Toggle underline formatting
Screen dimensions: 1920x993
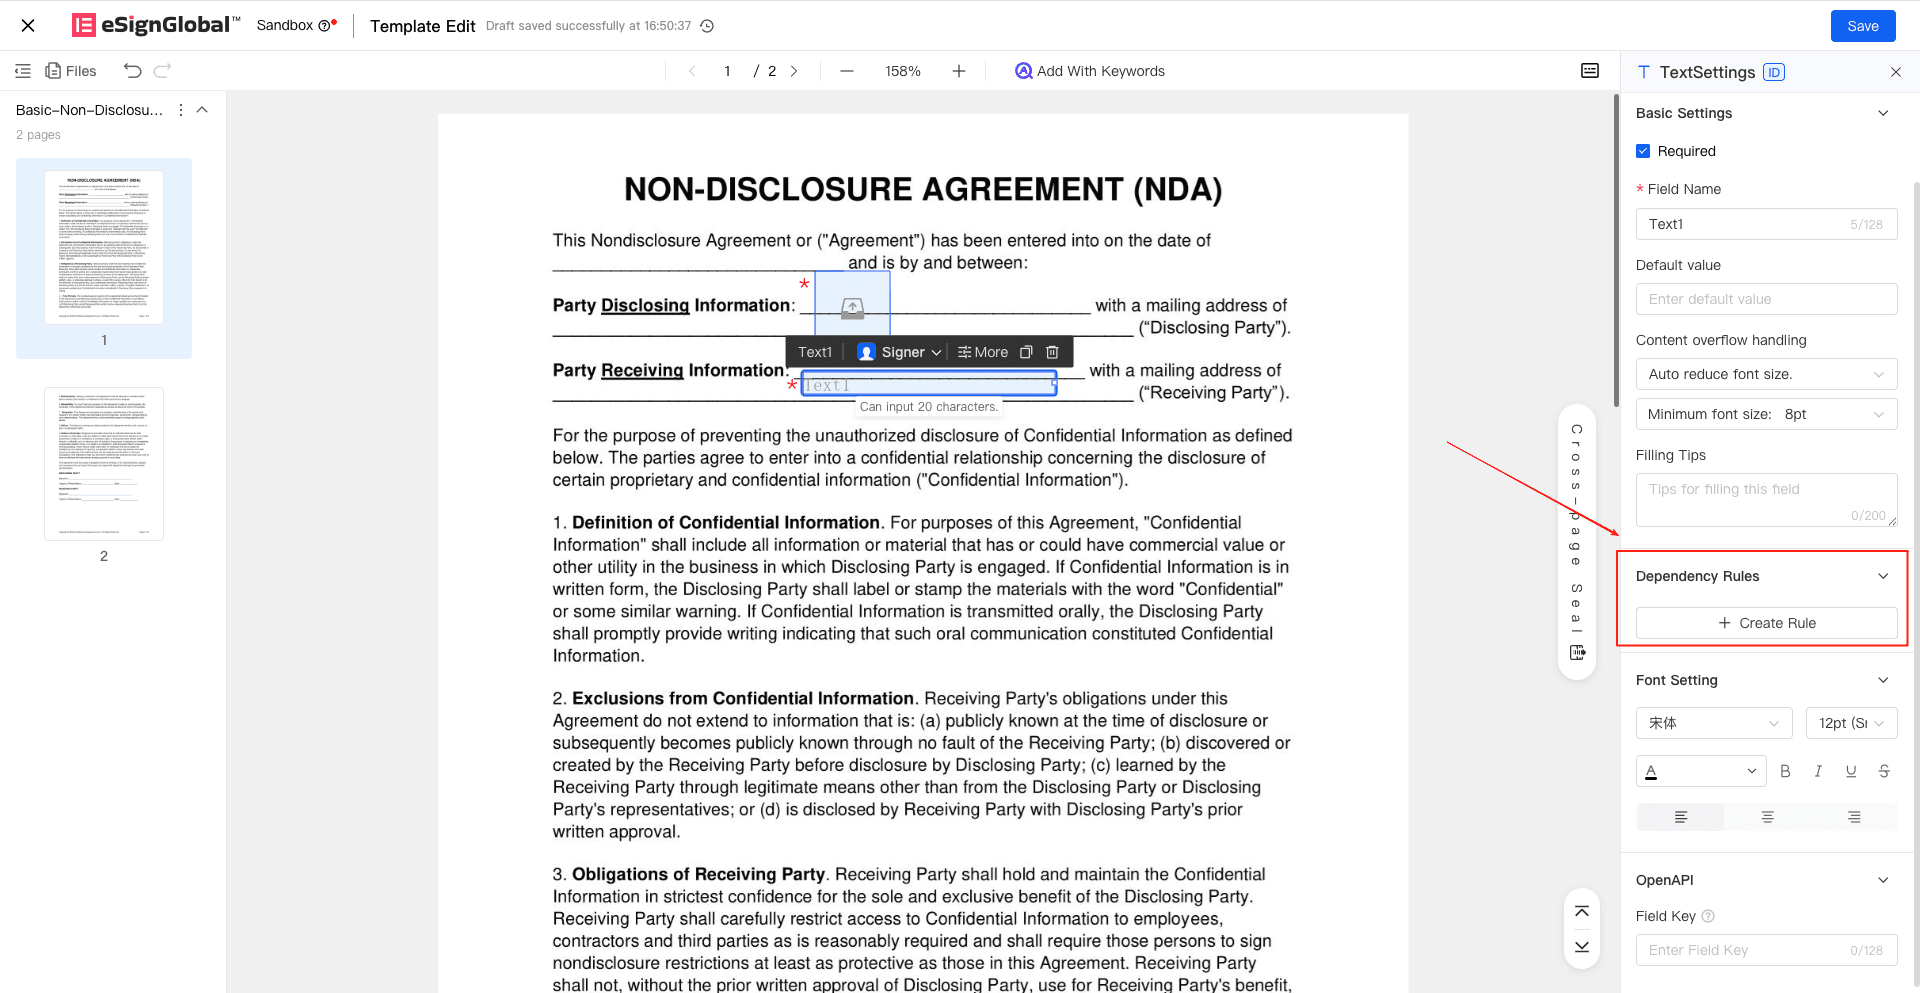click(1851, 771)
